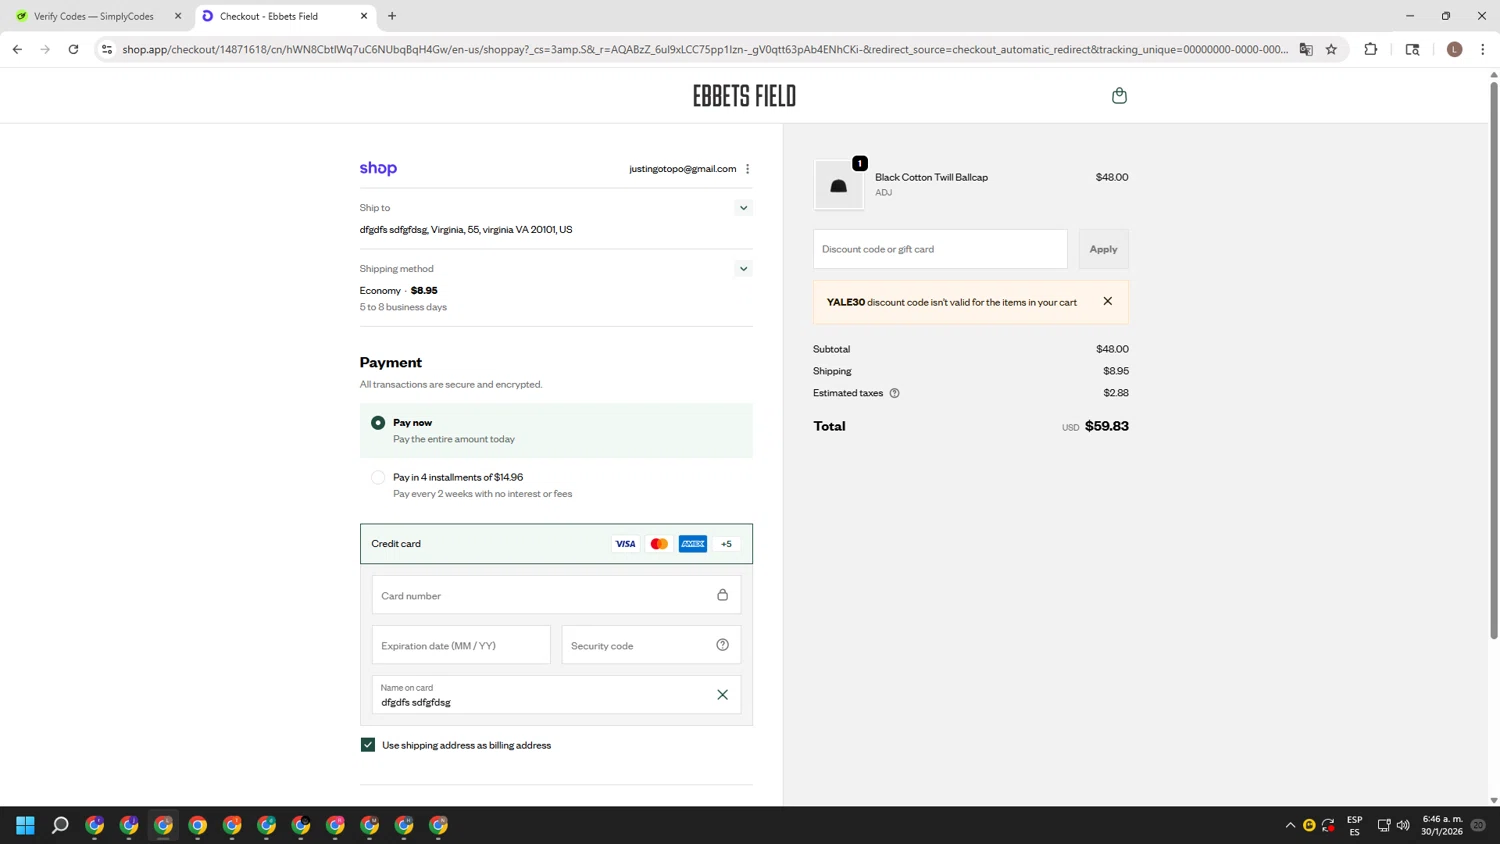This screenshot has width=1500, height=844.
Task: Click the Economy $8.95 shipping text
Action: pyautogui.click(x=398, y=291)
